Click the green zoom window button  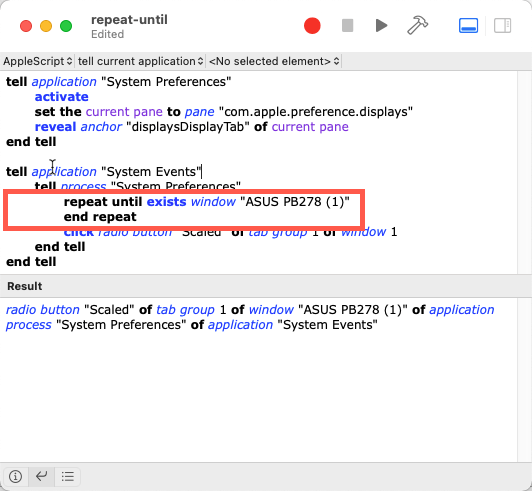click(x=66, y=26)
